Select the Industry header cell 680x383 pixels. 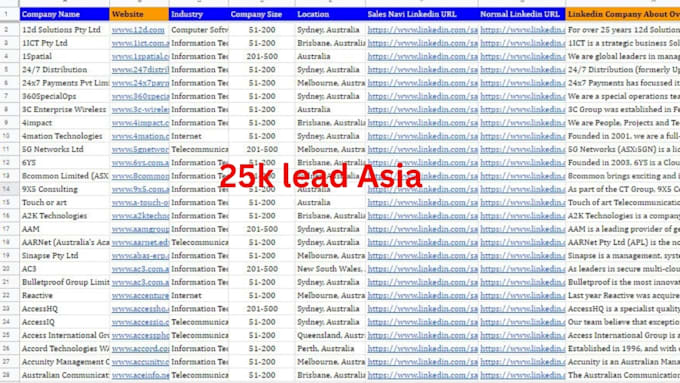198,14
